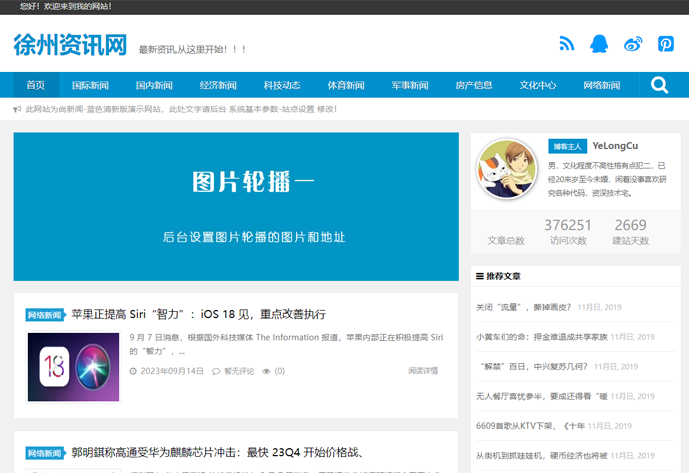Open 国际新闻 navigation item
This screenshot has height=473, width=689.
[91, 85]
